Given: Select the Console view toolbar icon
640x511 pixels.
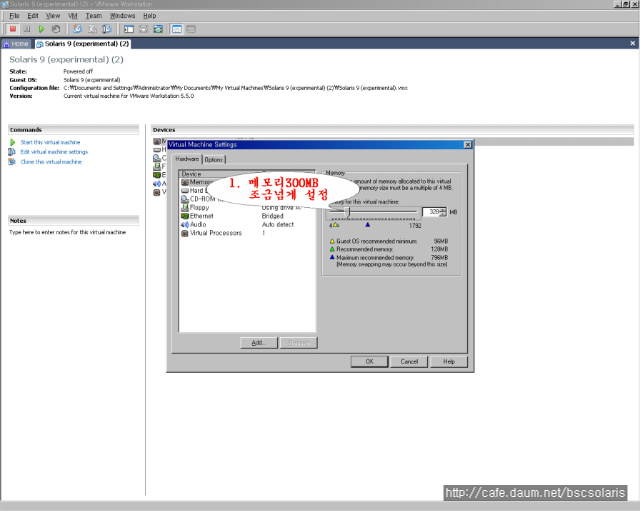Looking at the screenshot, I should click(191, 29).
